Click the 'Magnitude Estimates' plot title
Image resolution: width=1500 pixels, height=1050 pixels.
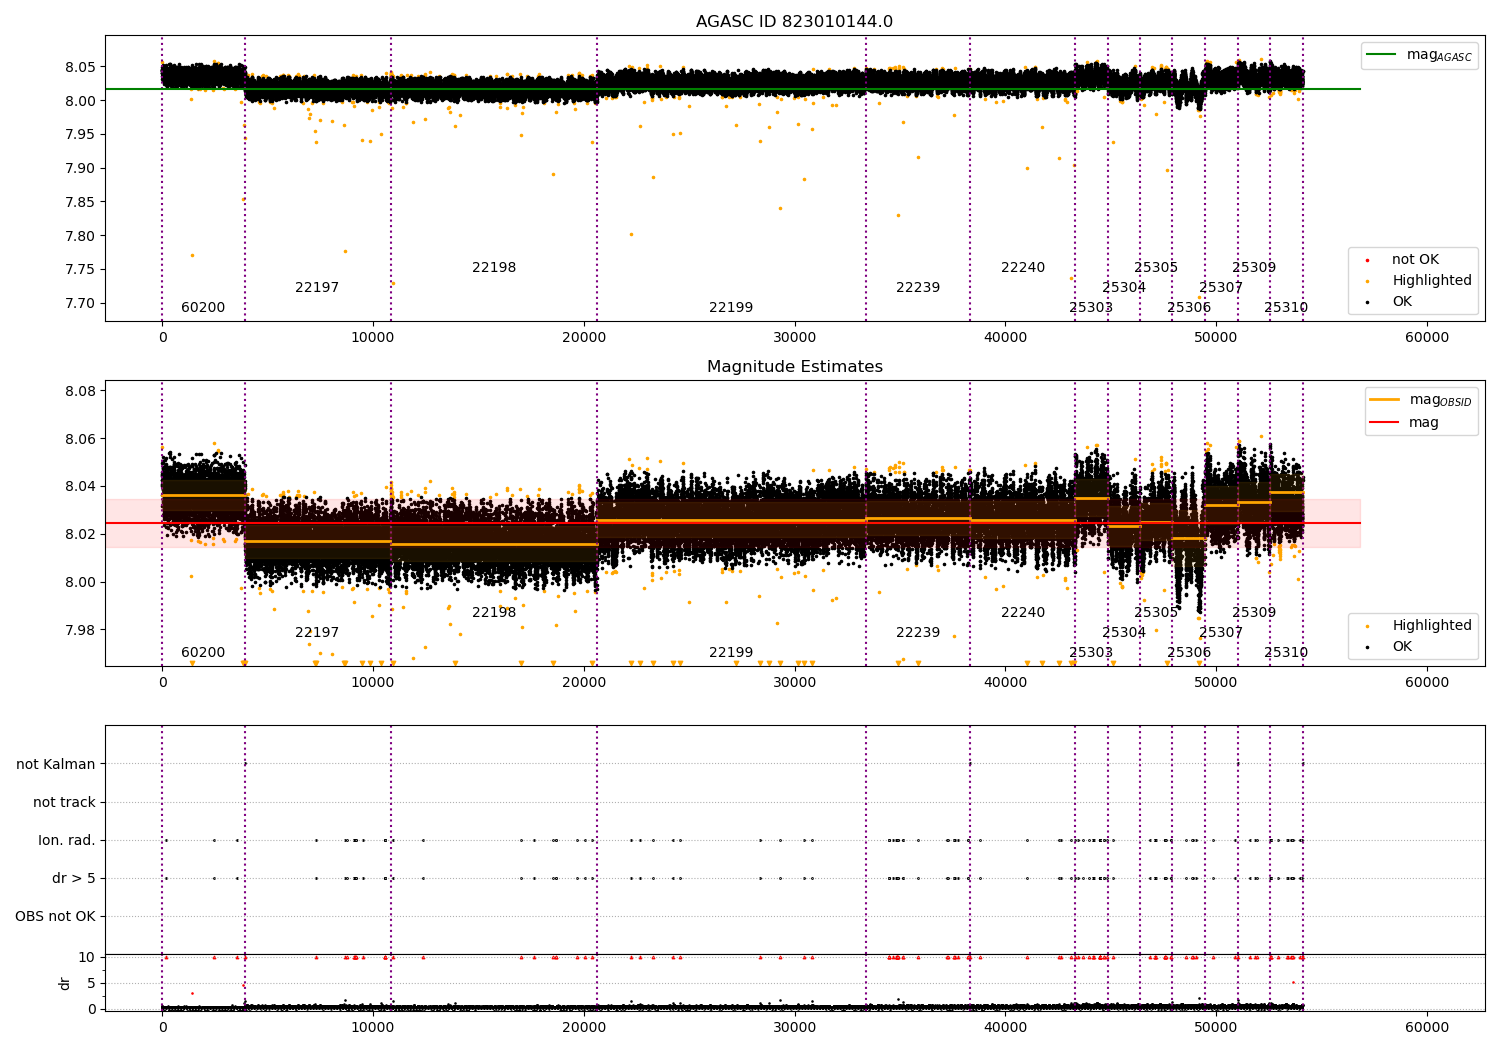click(x=794, y=367)
